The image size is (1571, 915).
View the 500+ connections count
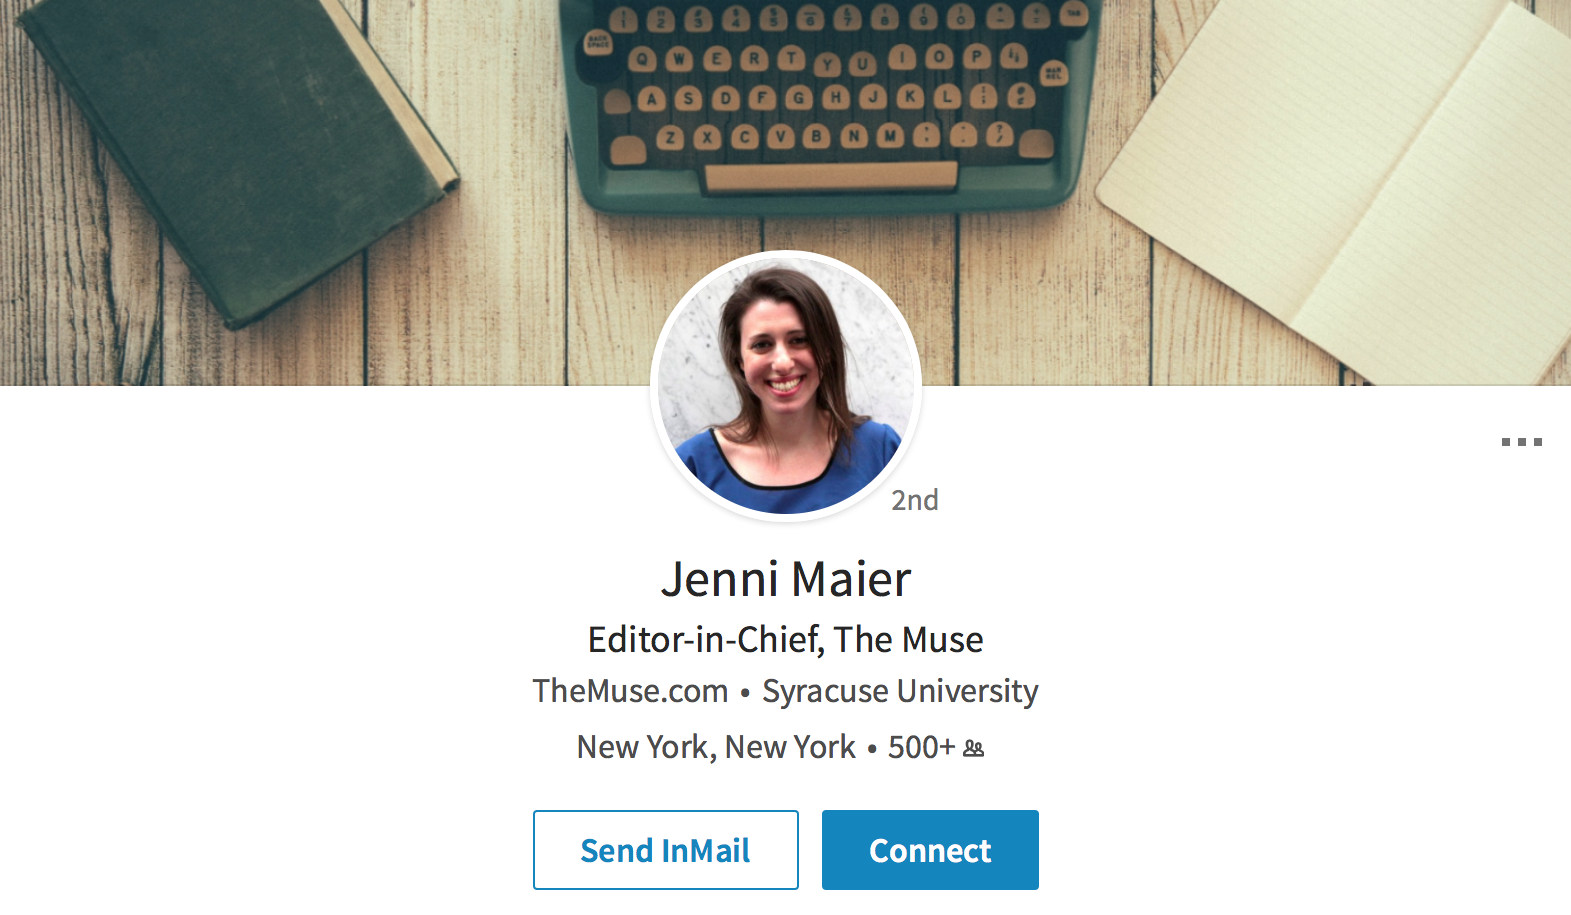click(x=921, y=747)
